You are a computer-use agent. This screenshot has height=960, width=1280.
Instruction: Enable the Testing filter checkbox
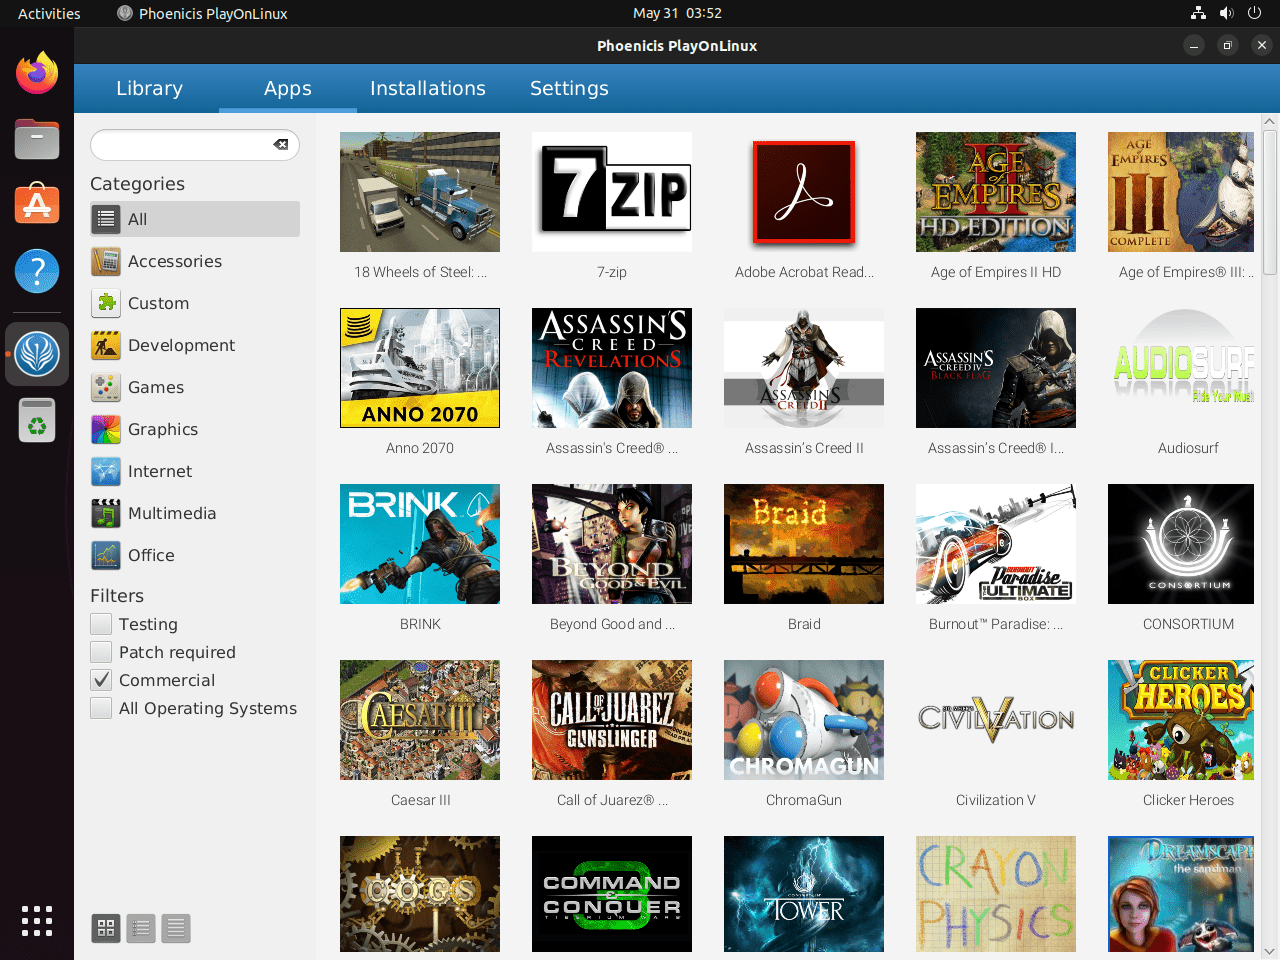tap(101, 624)
